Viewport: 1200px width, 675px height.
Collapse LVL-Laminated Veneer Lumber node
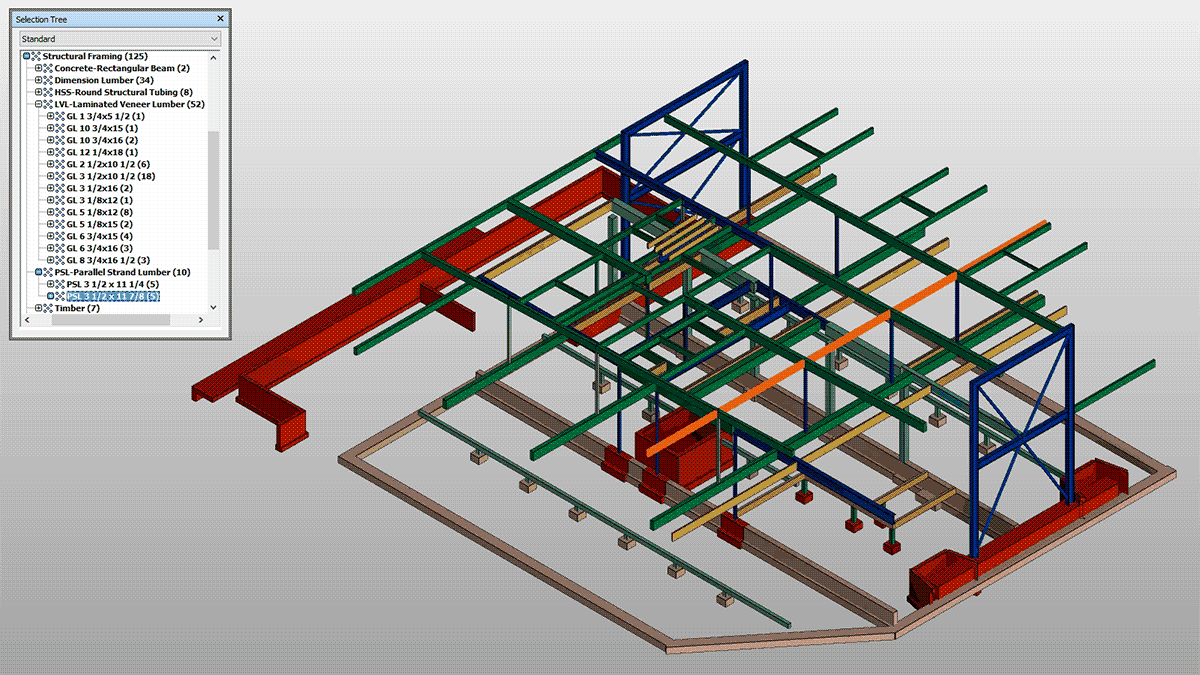tap(39, 104)
